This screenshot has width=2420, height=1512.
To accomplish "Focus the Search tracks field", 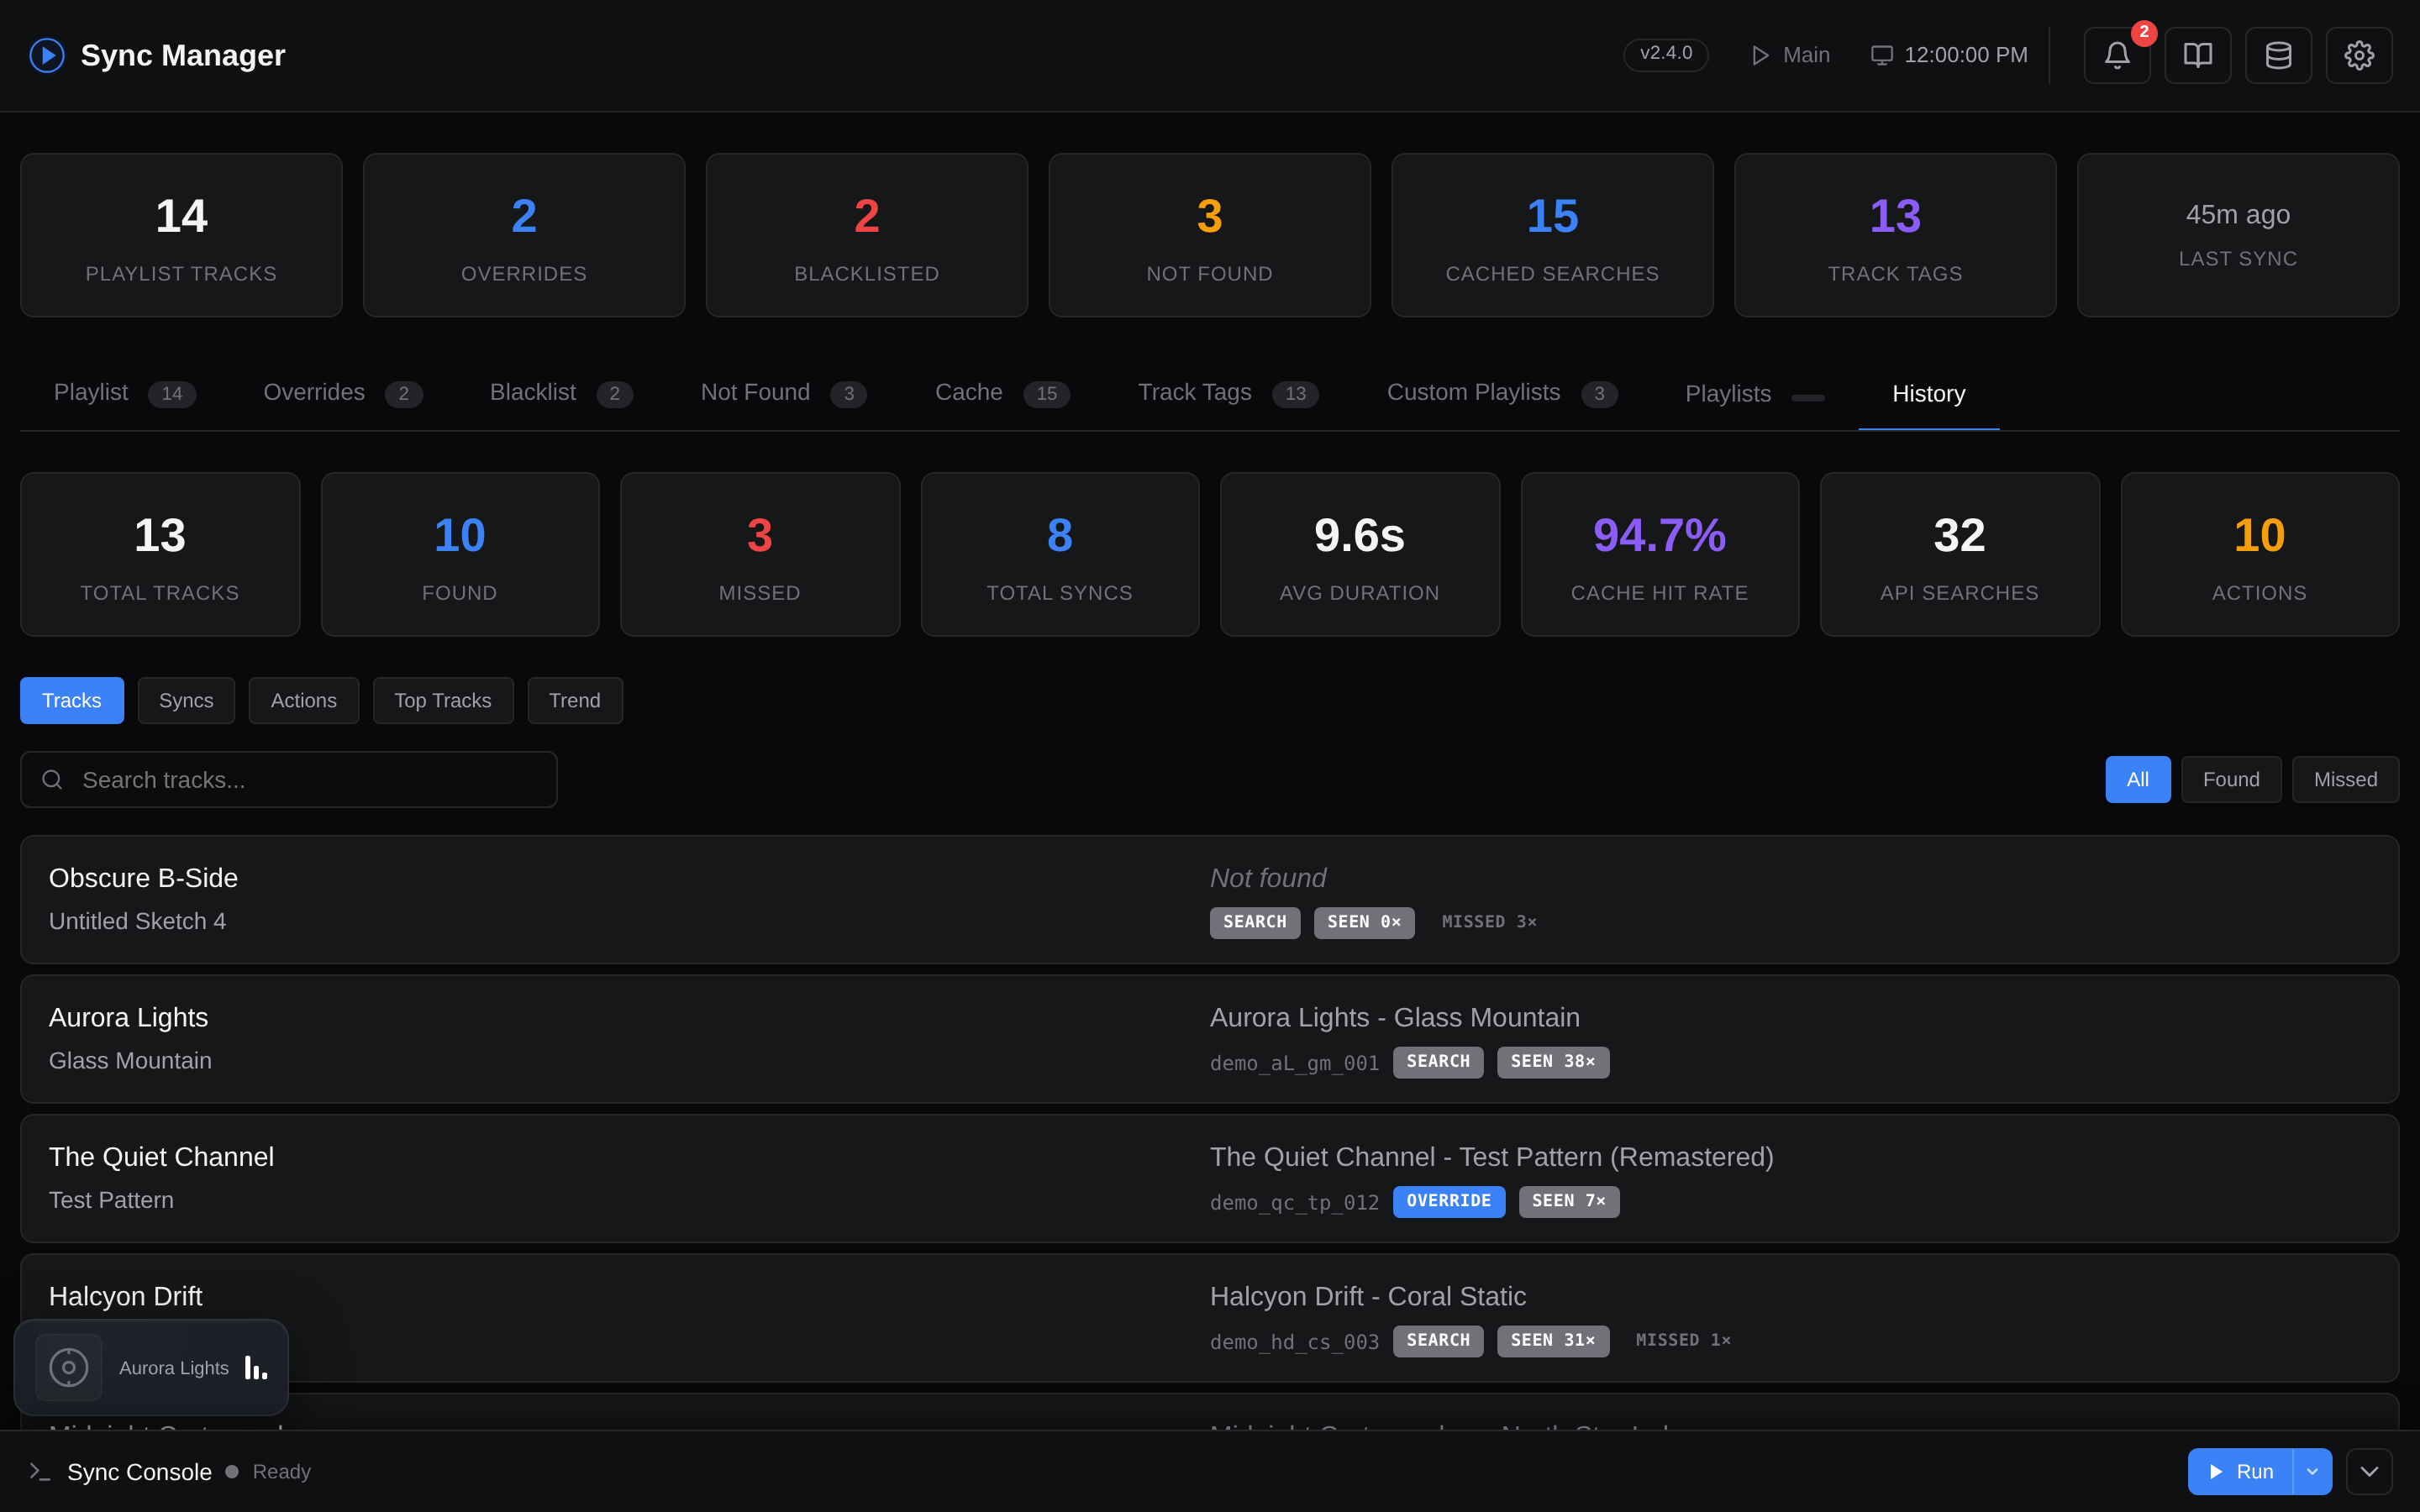I will pos(288,779).
